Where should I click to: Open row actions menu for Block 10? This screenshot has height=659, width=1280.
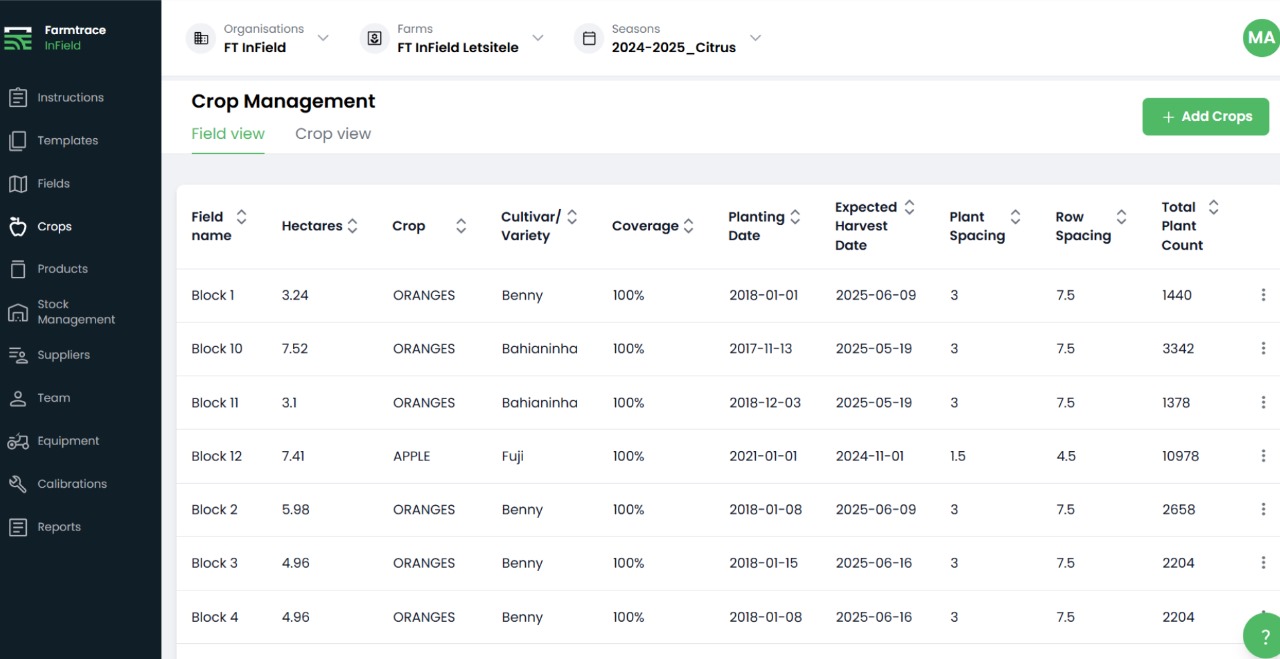click(x=1263, y=349)
